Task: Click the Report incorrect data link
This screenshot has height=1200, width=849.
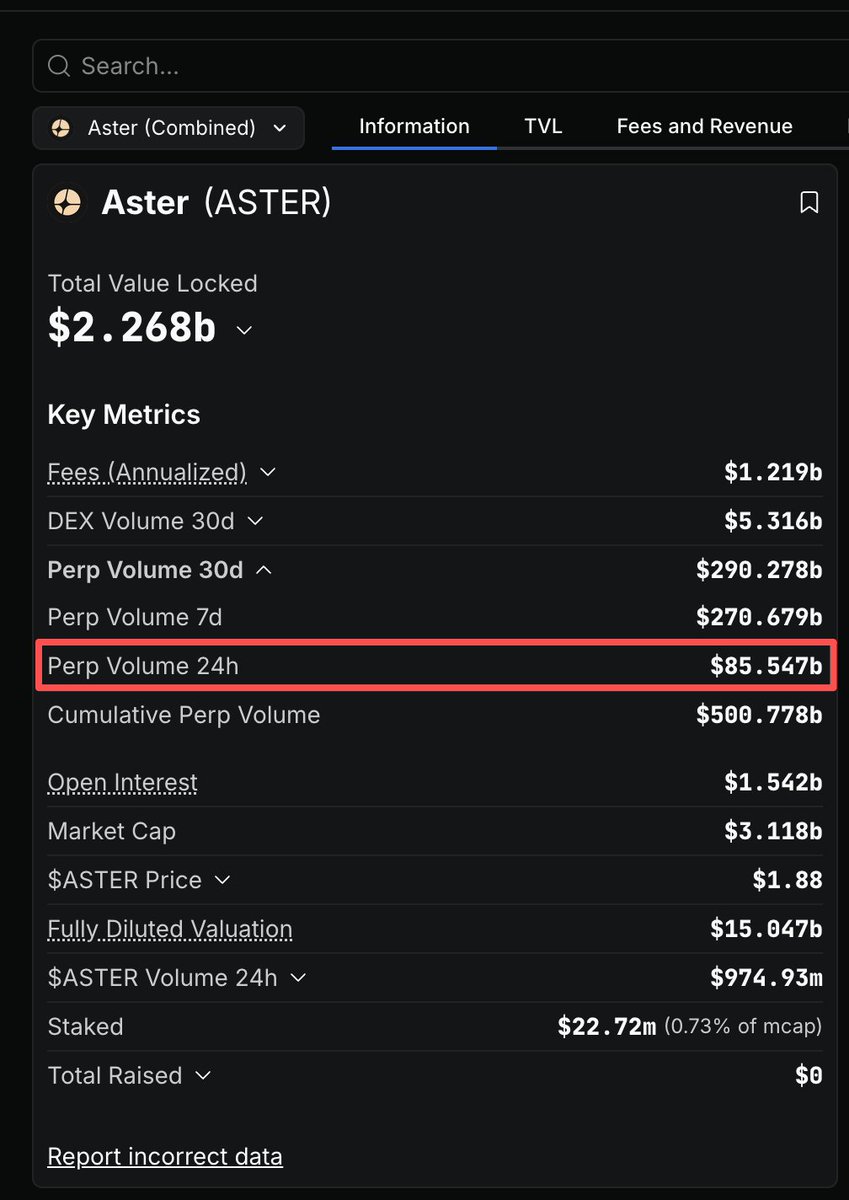Action: point(165,1157)
